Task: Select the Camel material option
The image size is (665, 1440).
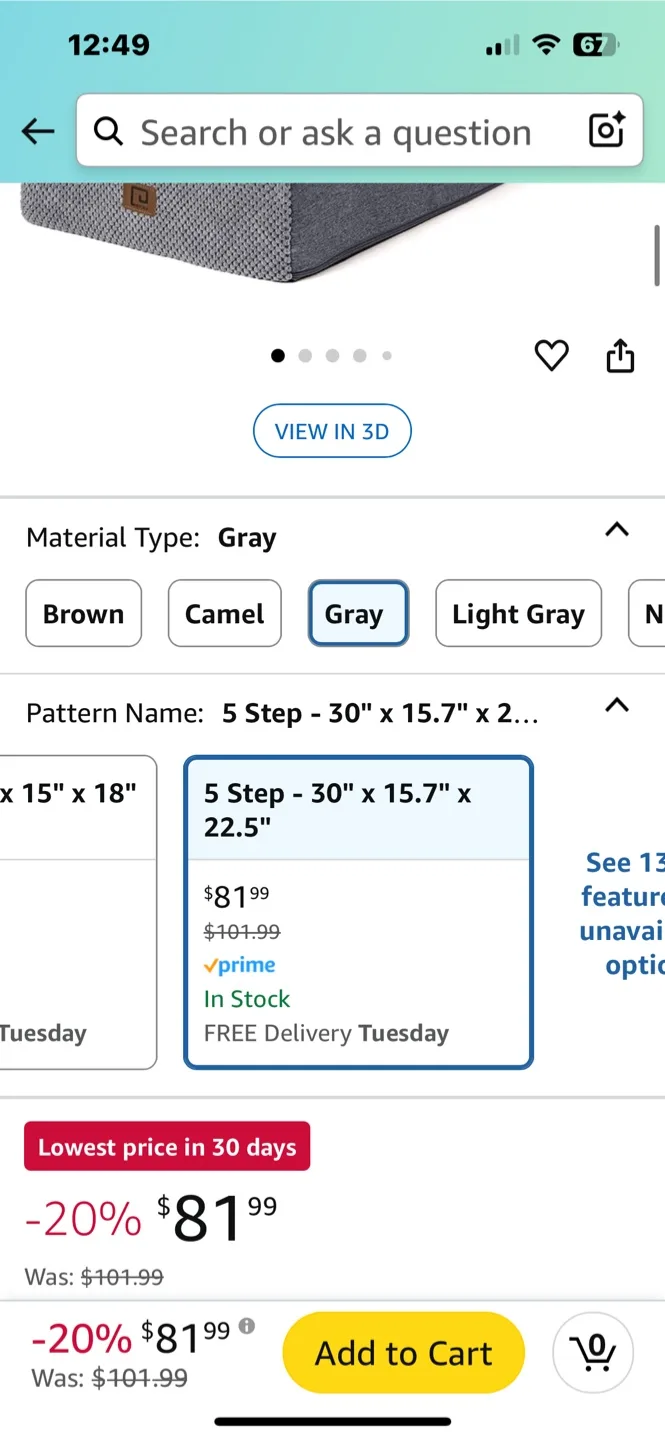Action: (224, 613)
